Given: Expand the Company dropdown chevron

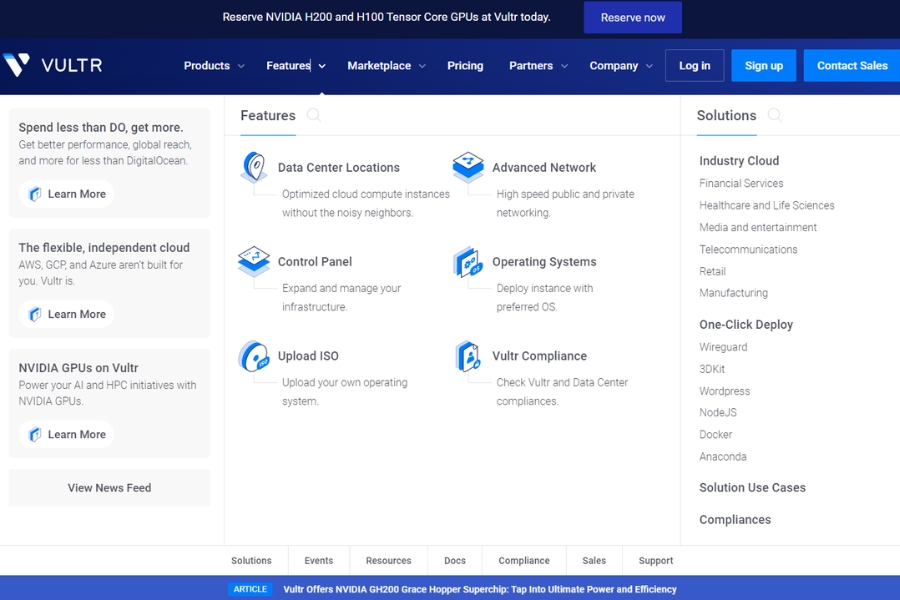Looking at the screenshot, I should (649, 66).
